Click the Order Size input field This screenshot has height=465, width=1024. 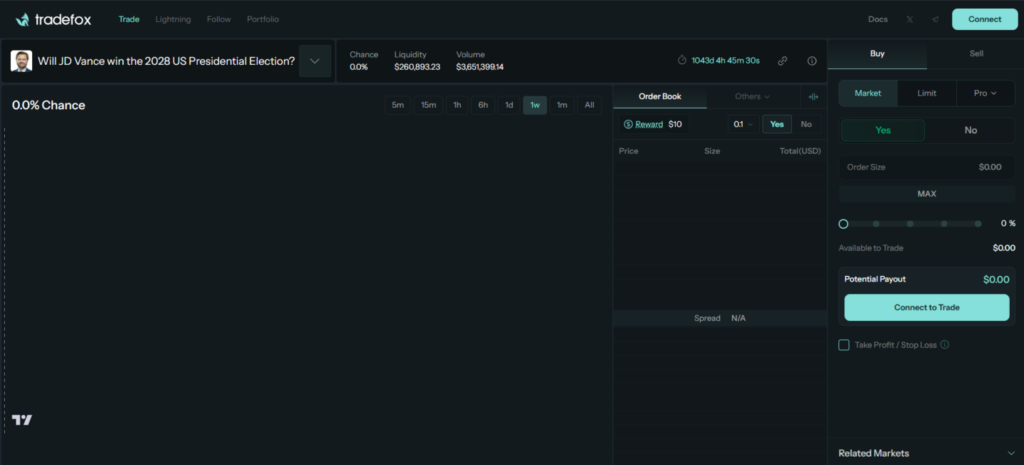pos(926,167)
